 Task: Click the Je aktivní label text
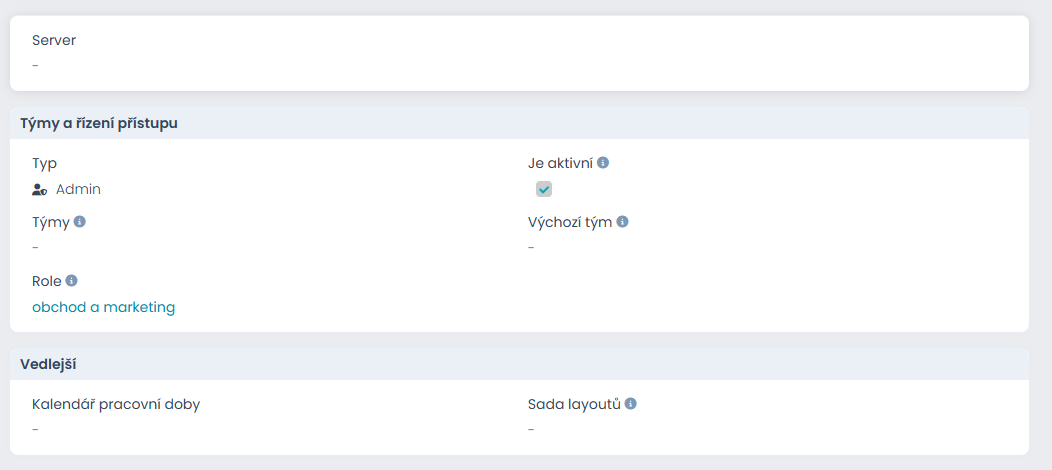coord(560,163)
